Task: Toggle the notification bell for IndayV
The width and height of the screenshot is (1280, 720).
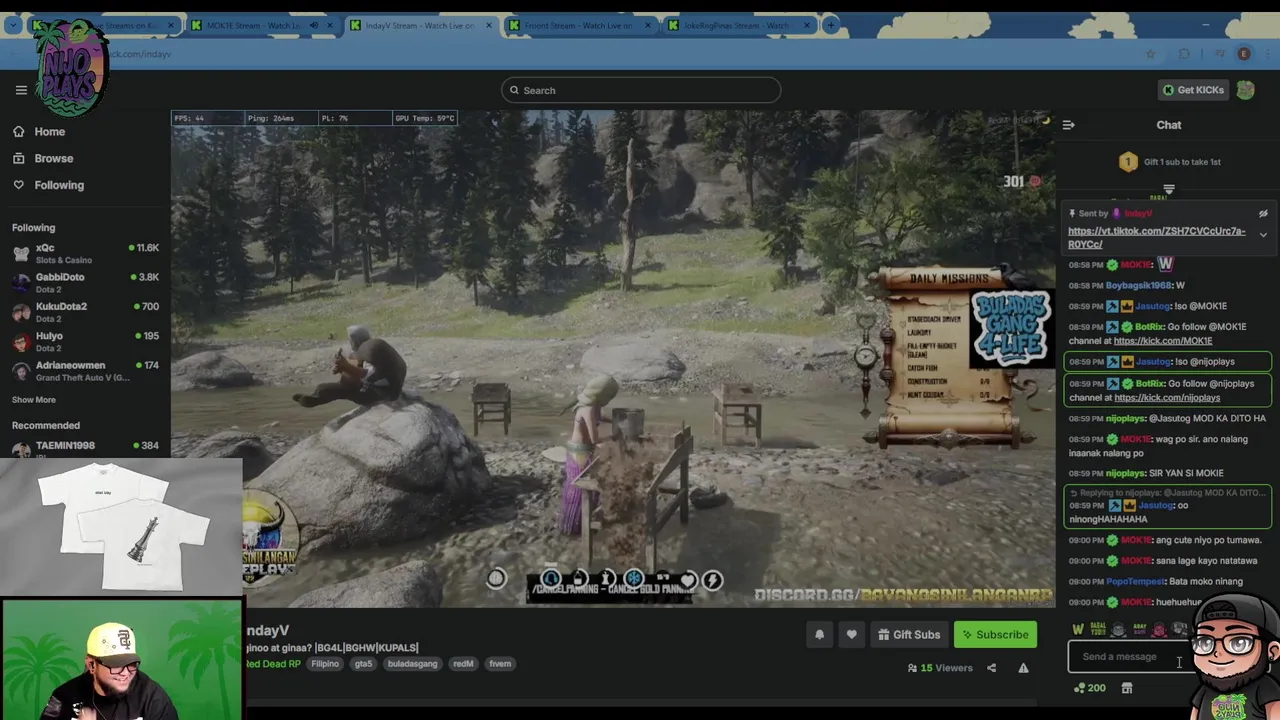Action: point(819,634)
